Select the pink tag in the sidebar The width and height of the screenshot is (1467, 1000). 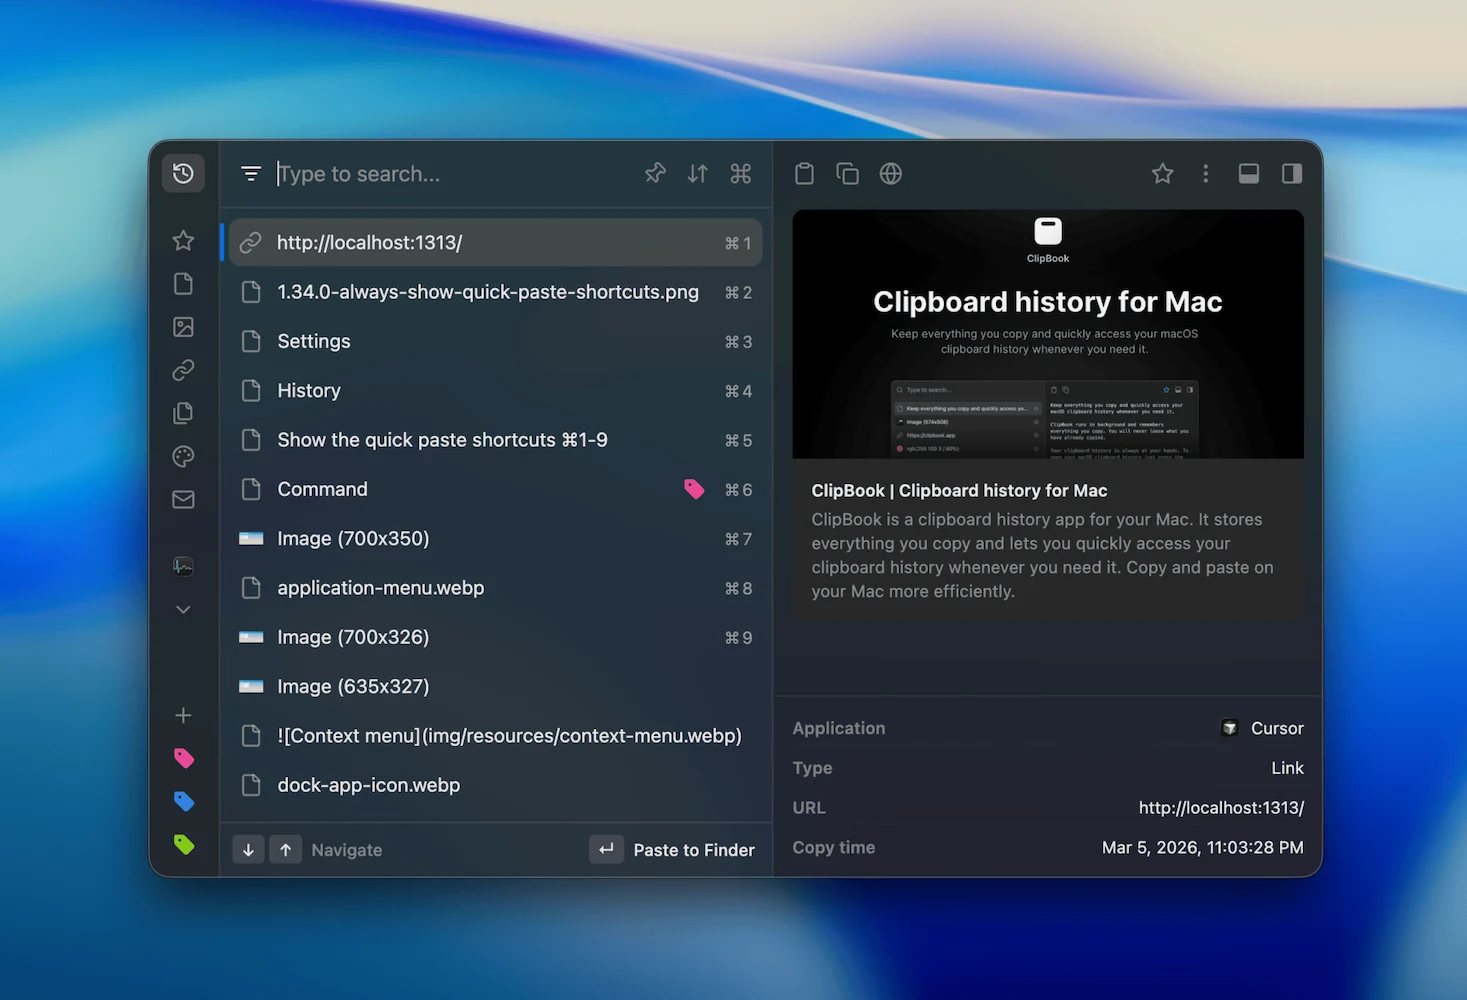(183, 758)
